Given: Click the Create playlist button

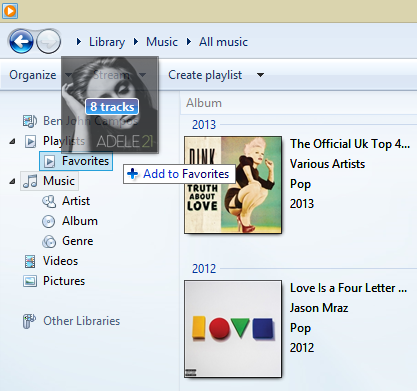Looking at the screenshot, I should tap(205, 75).
